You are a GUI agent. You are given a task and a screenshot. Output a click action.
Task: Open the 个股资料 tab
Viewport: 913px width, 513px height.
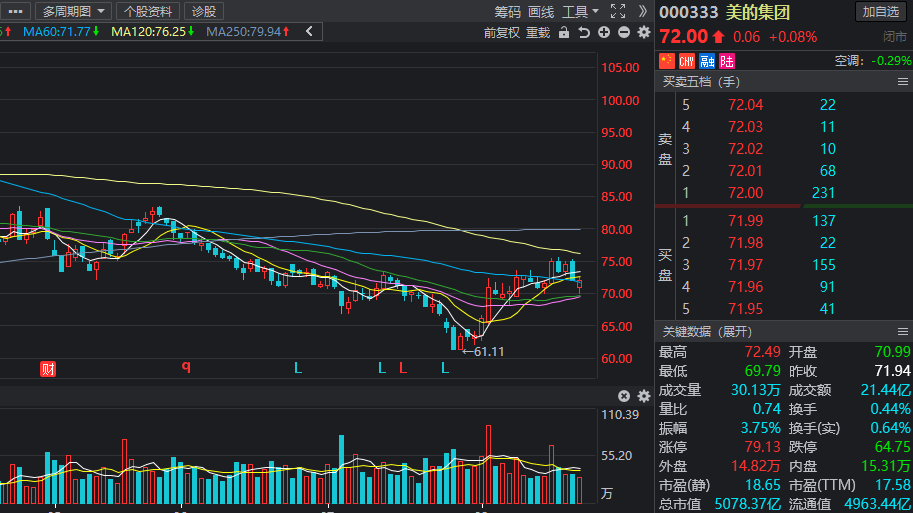[148, 11]
